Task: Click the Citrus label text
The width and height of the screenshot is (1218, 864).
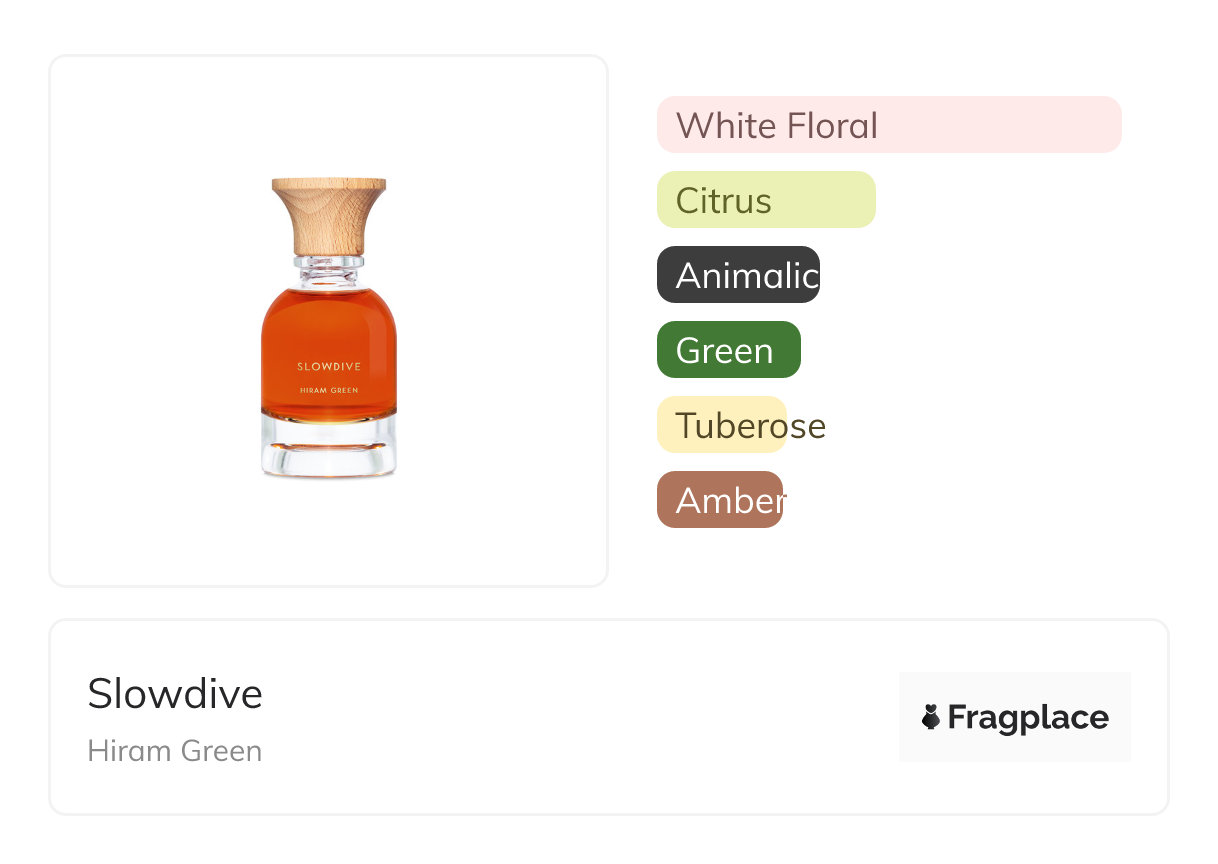Action: coord(724,201)
